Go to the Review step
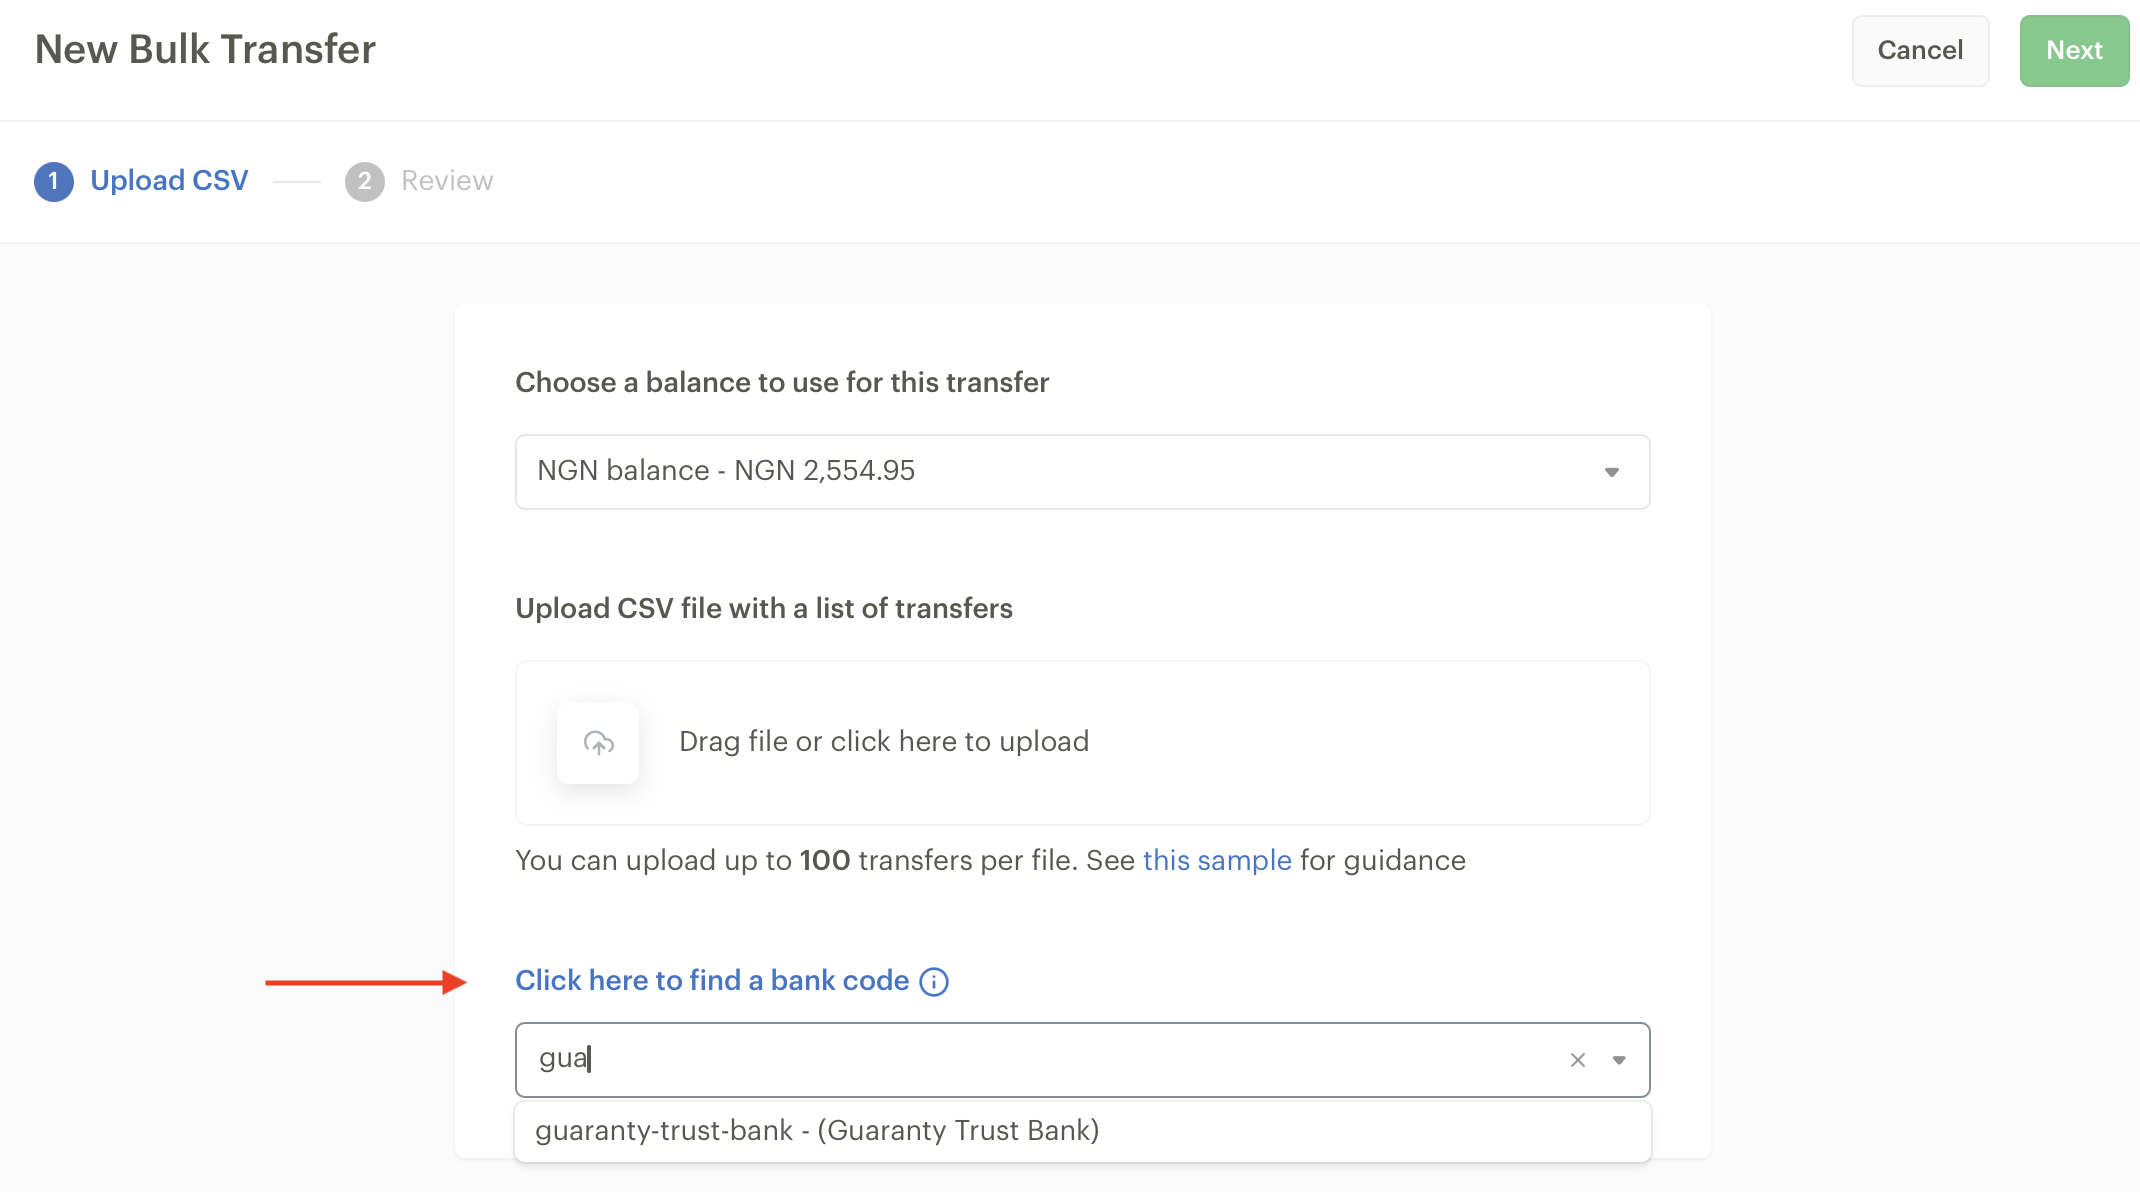The image size is (2140, 1192). pos(447,181)
